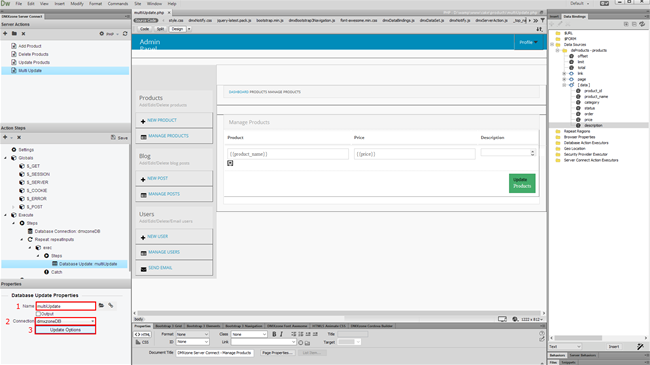The height and width of the screenshot is (365, 650).
Task: Collapse the [data] node in Data Bindings
Action: point(564,85)
